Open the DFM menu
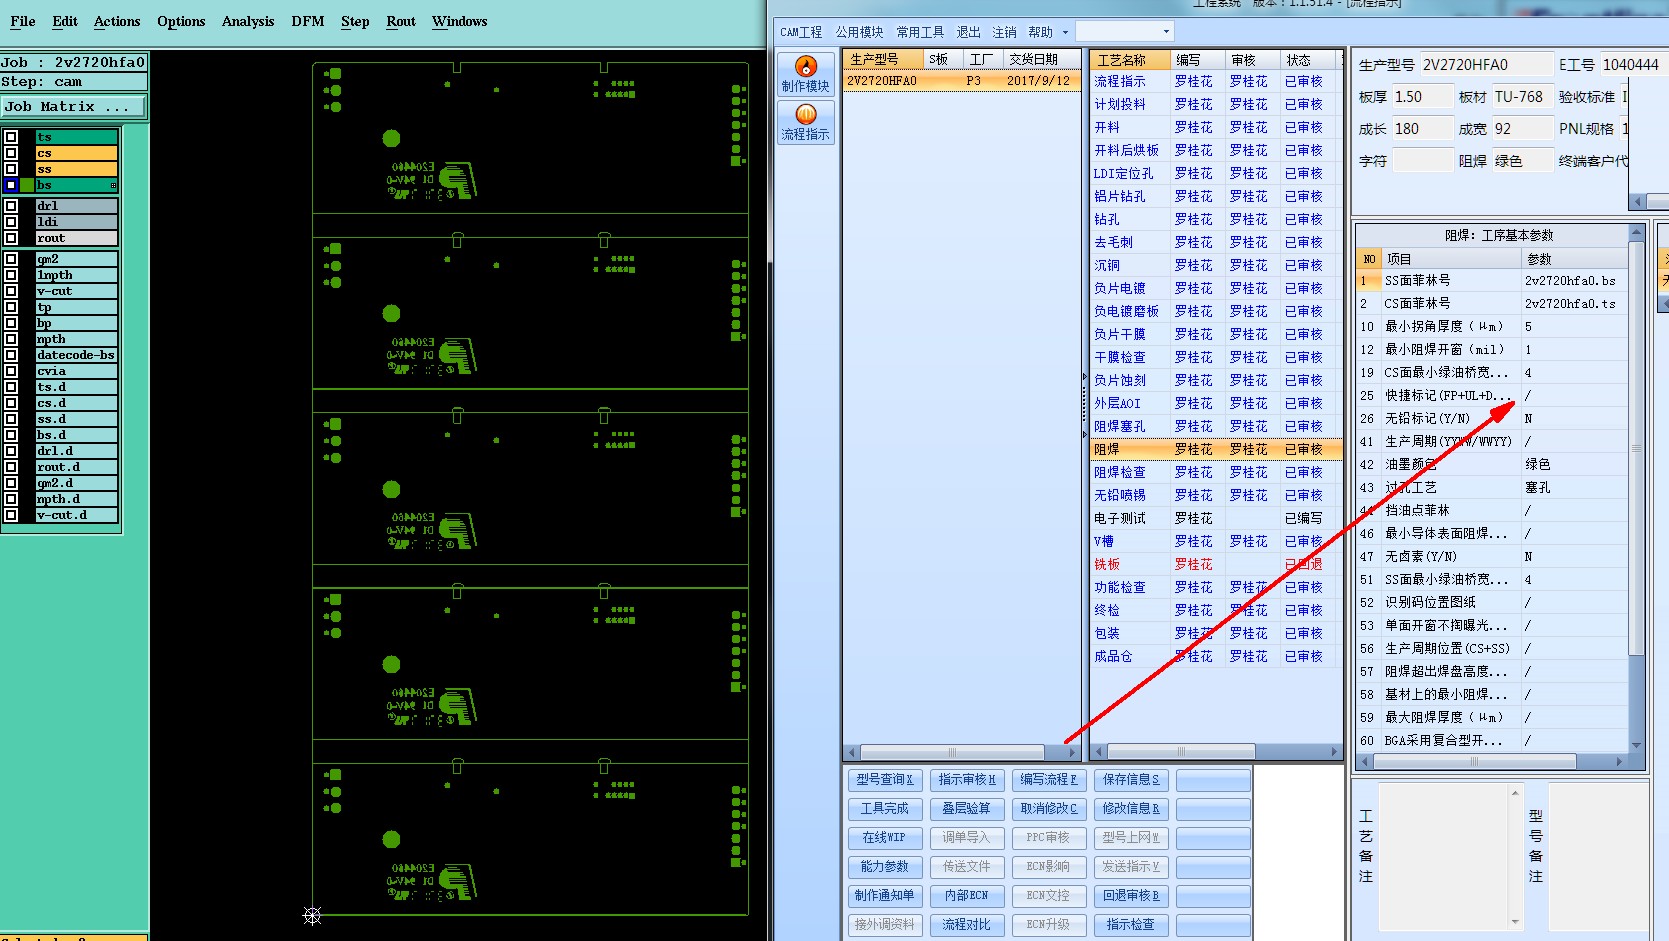The height and width of the screenshot is (941, 1669). pyautogui.click(x=308, y=21)
